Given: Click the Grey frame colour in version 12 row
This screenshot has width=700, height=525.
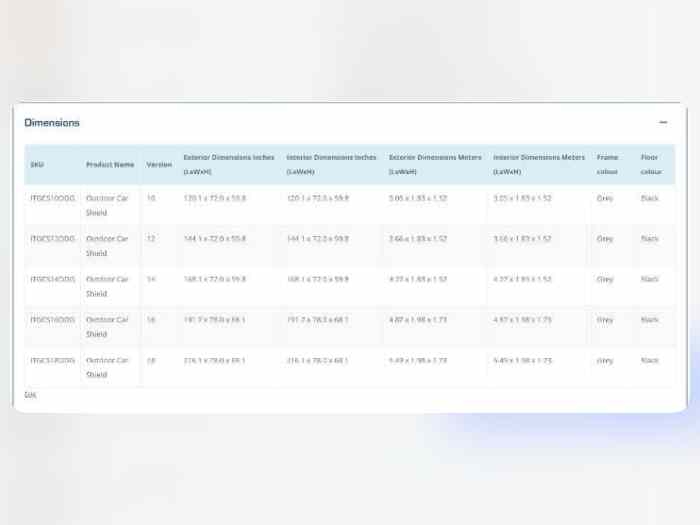Looking at the screenshot, I should click(x=605, y=238).
